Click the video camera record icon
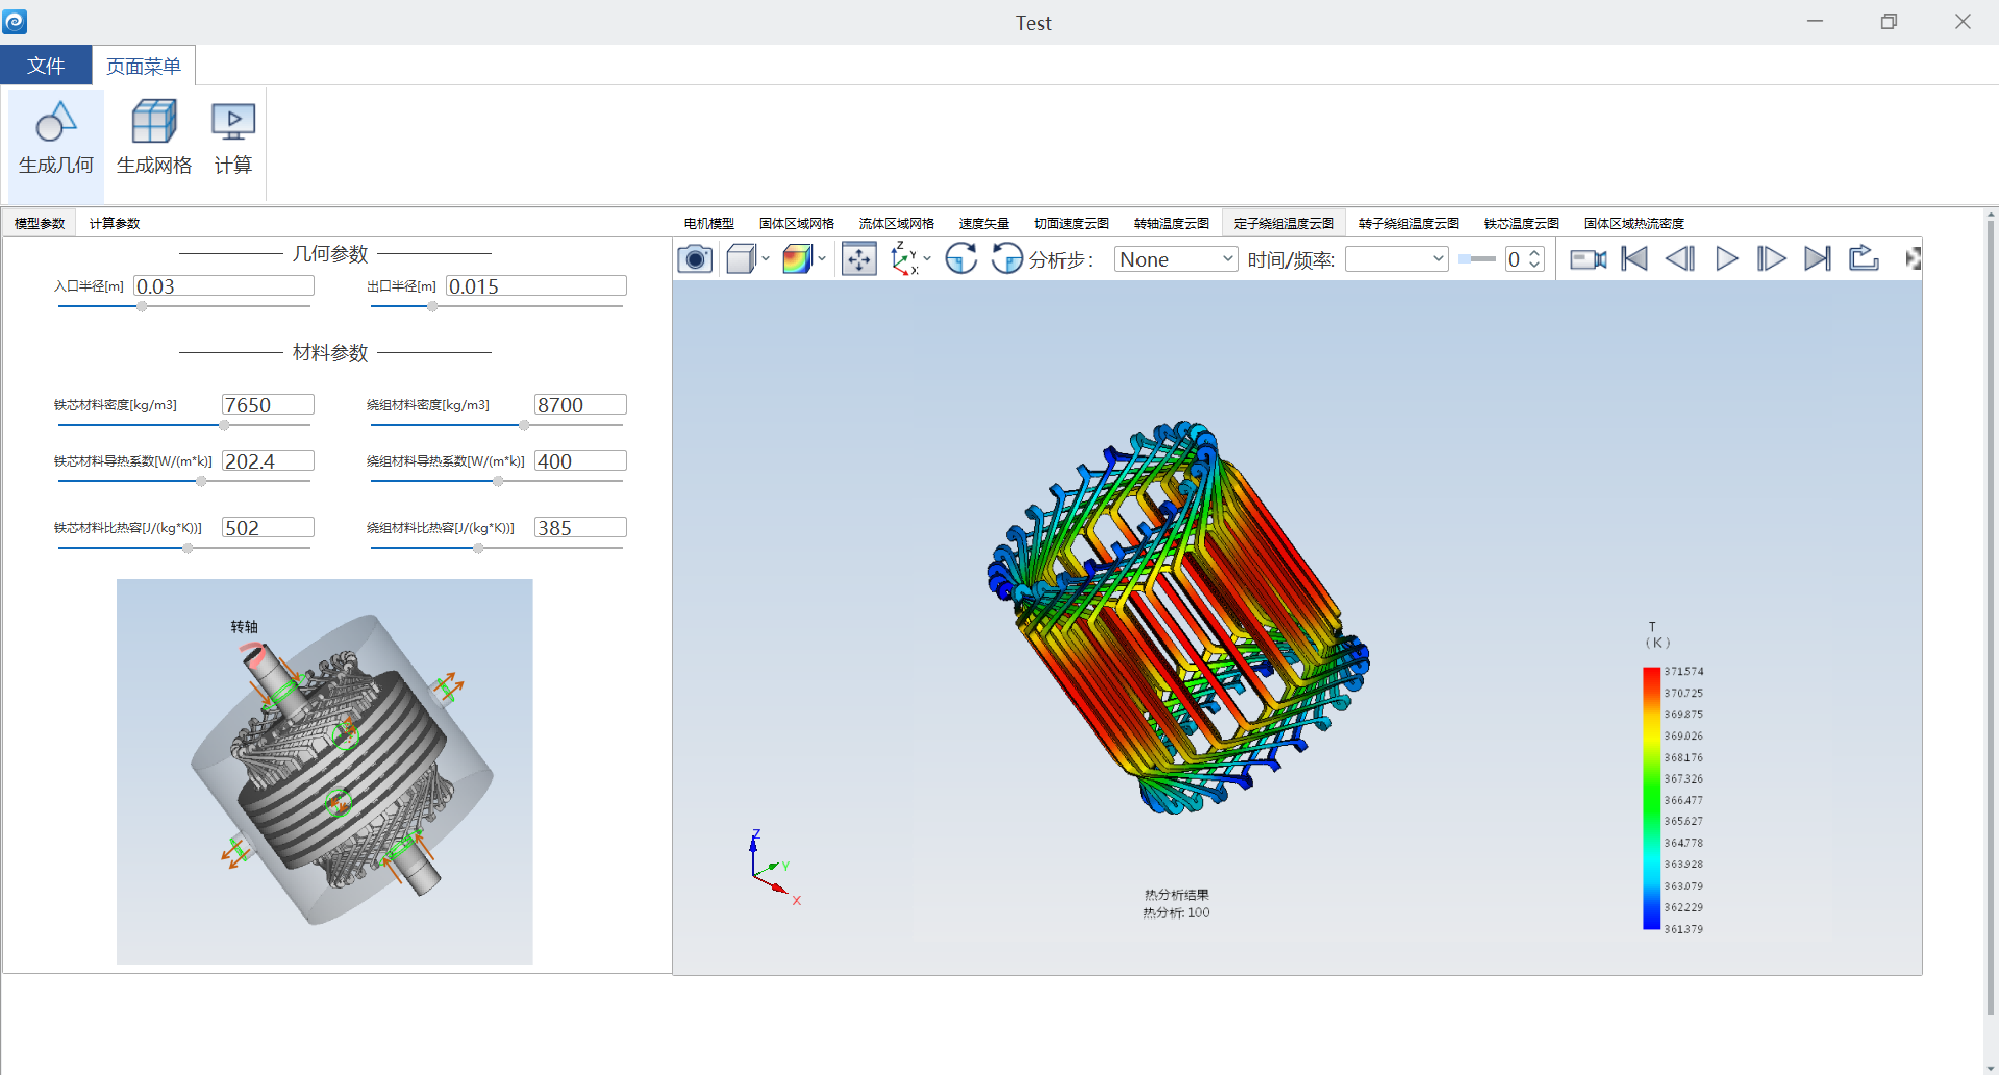The height and width of the screenshot is (1076, 2000). (1588, 260)
